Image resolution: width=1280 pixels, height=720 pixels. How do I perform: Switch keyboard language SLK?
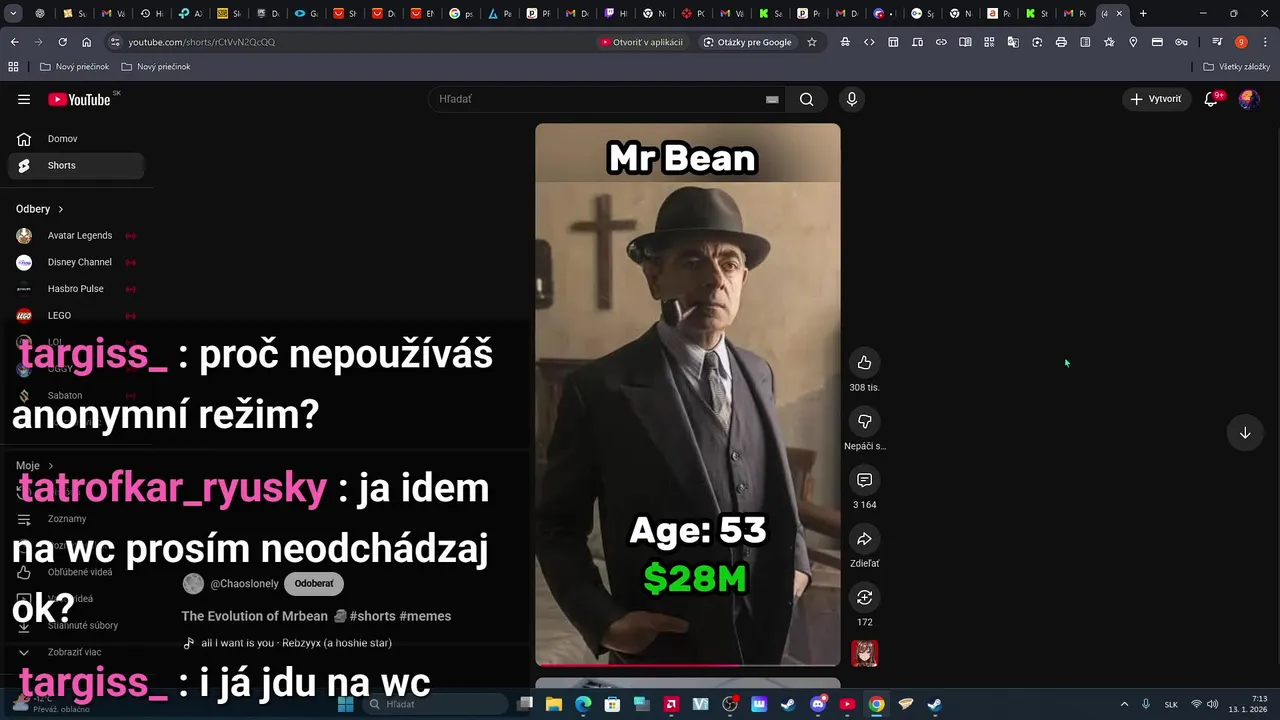tap(1171, 704)
